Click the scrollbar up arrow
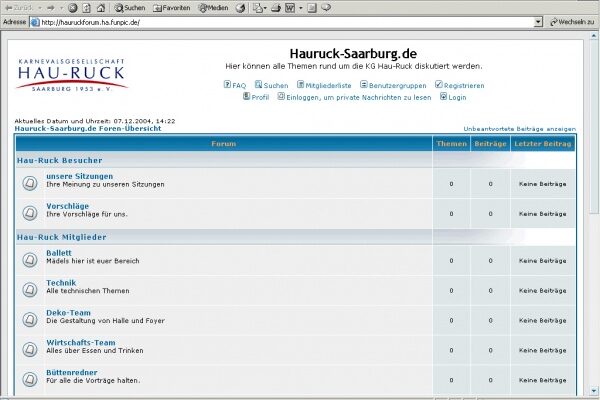The height and width of the screenshot is (400, 600). click(x=594, y=36)
